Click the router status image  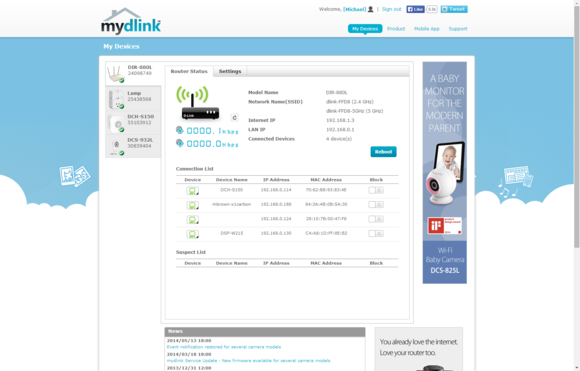[198, 103]
